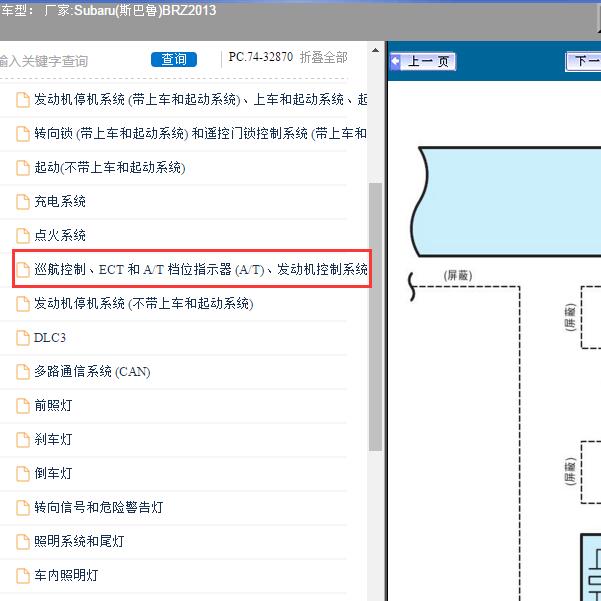Select 点火系统 in the list
This screenshot has height=601, width=601.
[x=60, y=235]
